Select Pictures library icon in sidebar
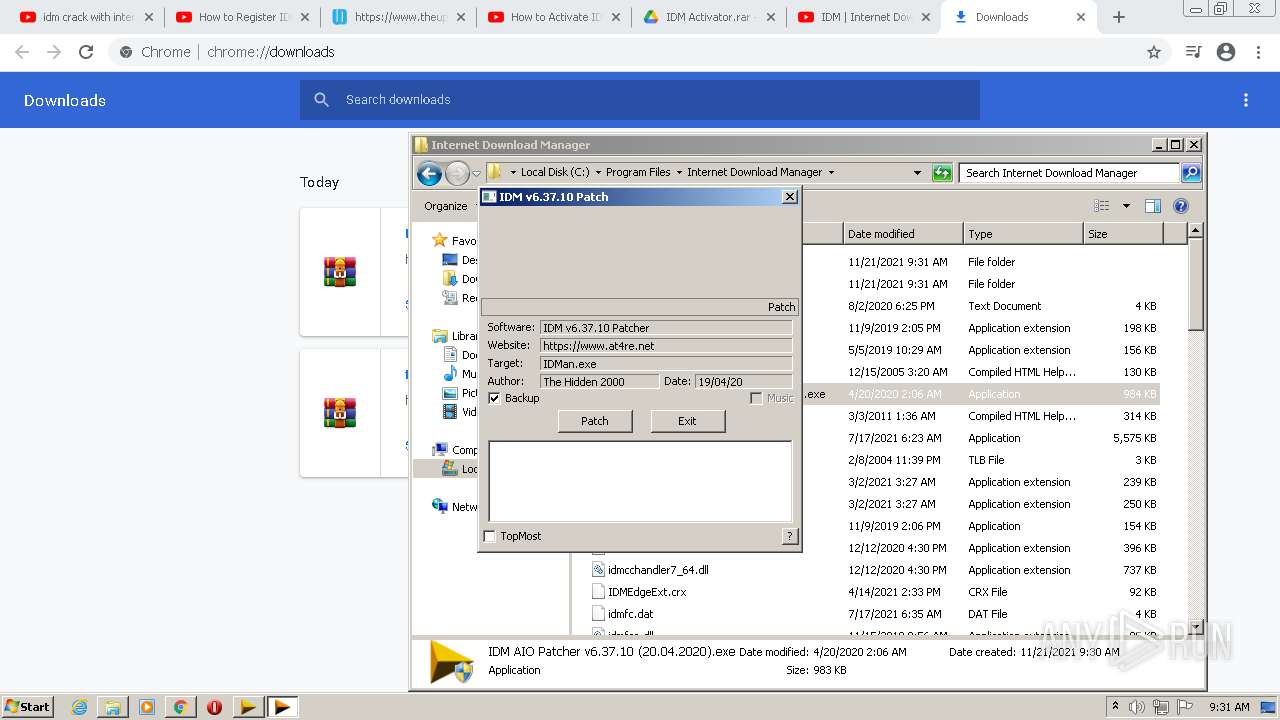The height and width of the screenshot is (720, 1280). 450,393
